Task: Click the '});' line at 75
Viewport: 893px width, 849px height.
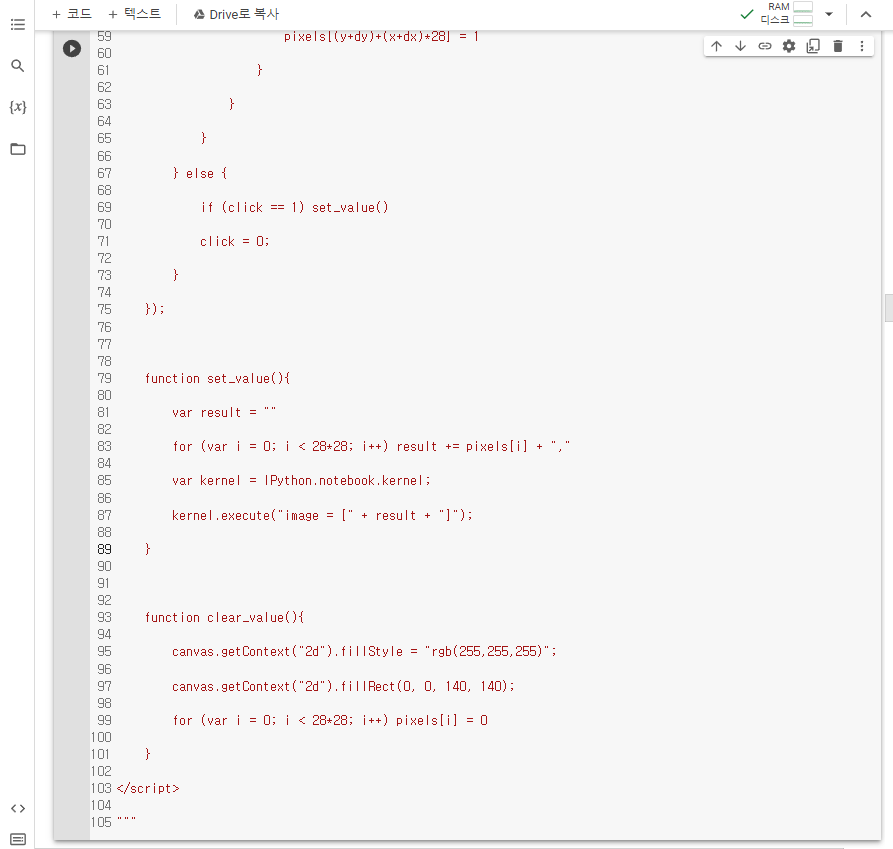Action: 155,309
